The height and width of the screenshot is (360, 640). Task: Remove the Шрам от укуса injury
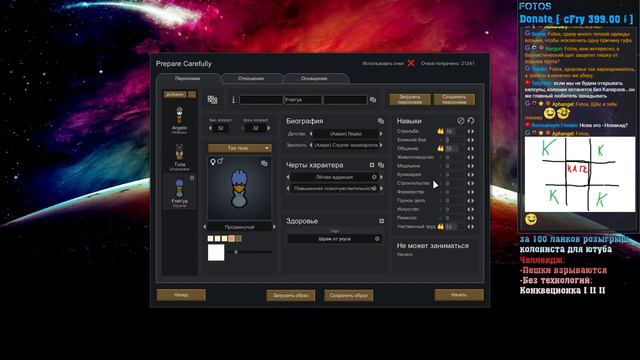tap(377, 239)
